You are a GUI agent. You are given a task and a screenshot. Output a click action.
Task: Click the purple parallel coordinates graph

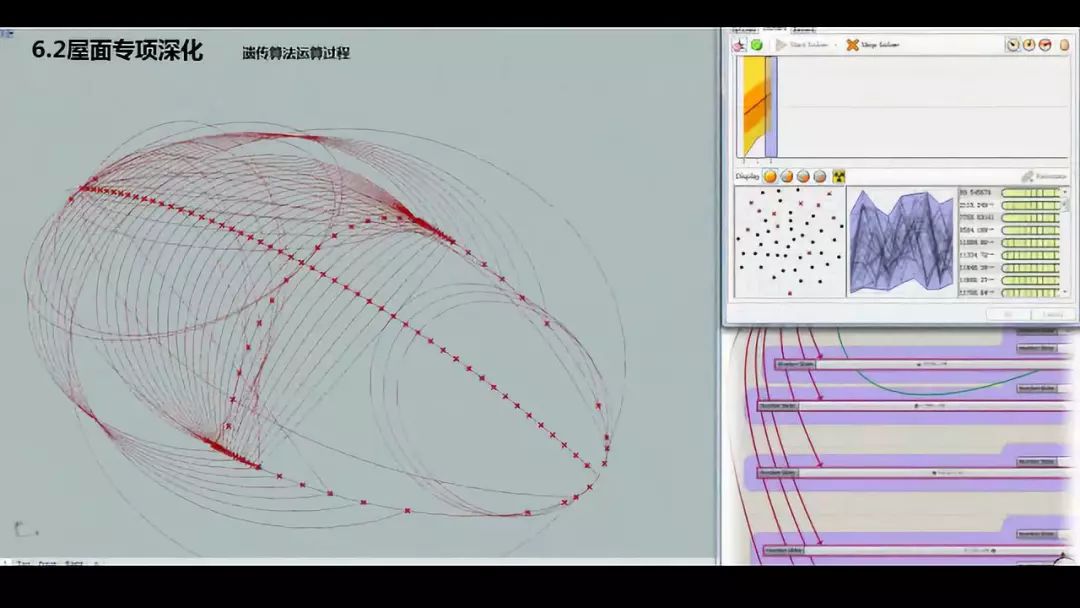tap(902, 242)
